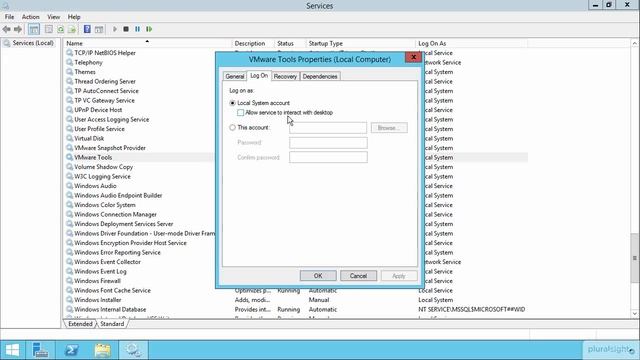Open Server Manager from the taskbar
This screenshot has height=360, width=640.
click(40, 350)
